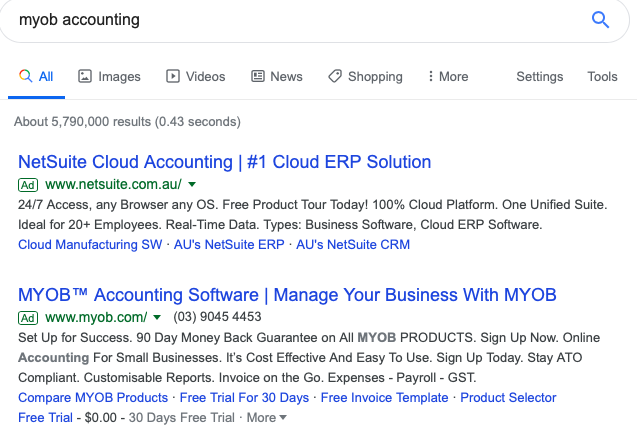The width and height of the screenshot is (637, 443).
Task: Click the News newspaper icon
Action: [258, 76]
